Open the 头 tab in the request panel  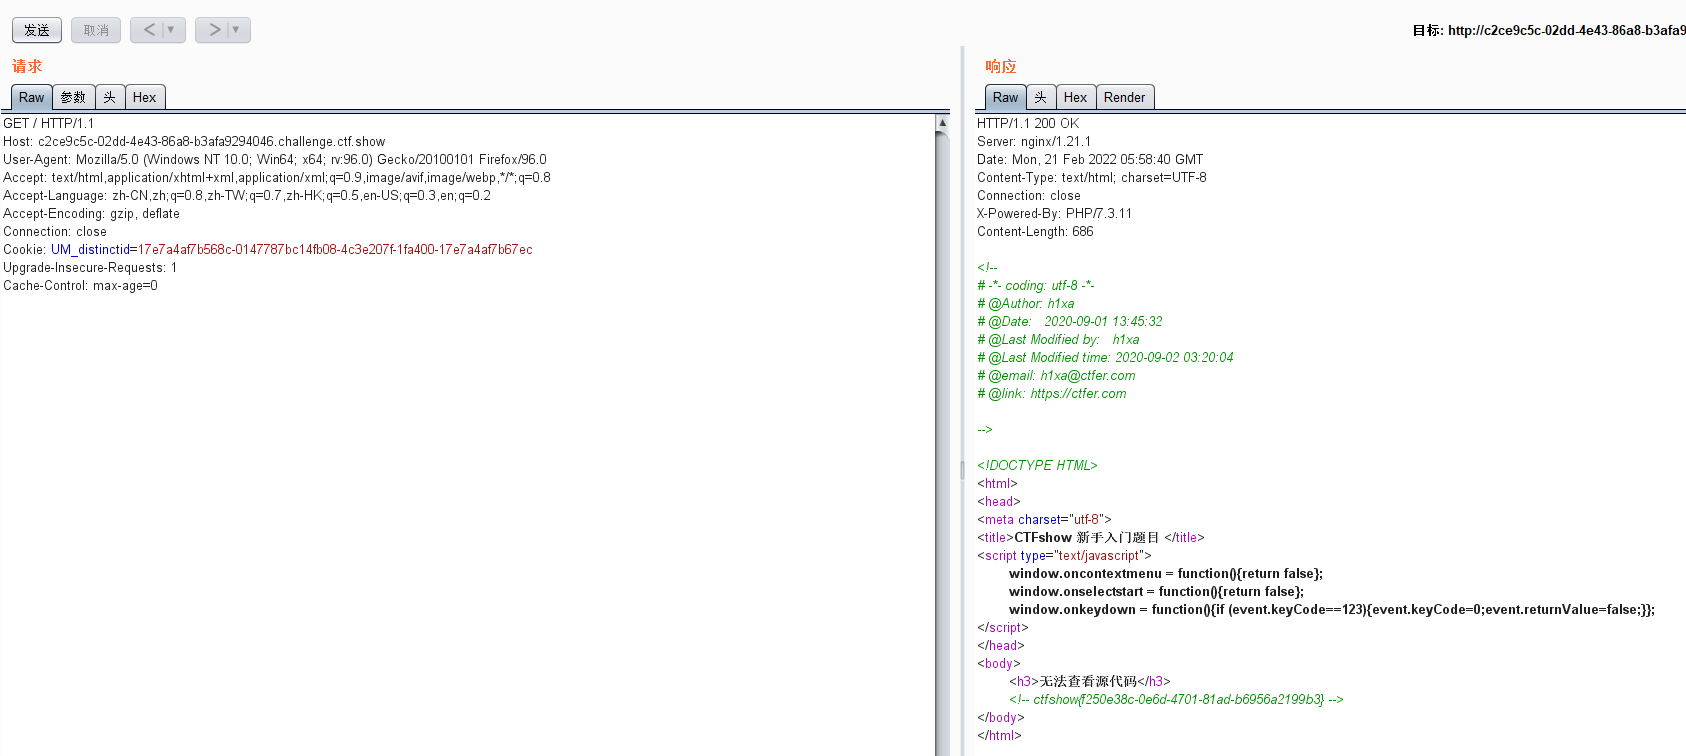coord(110,97)
